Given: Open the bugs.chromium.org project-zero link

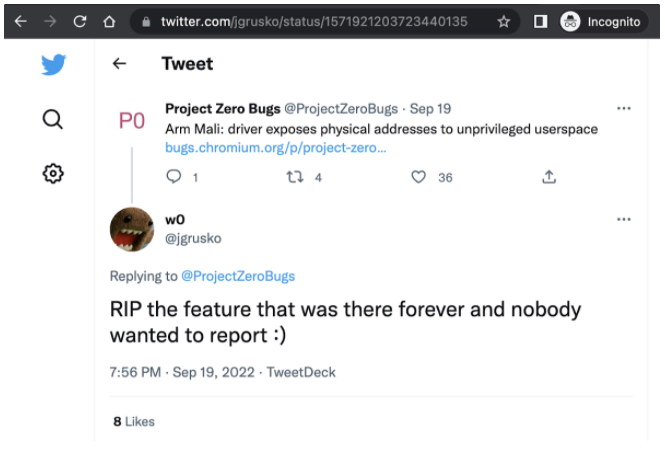Looking at the screenshot, I should tap(275, 148).
